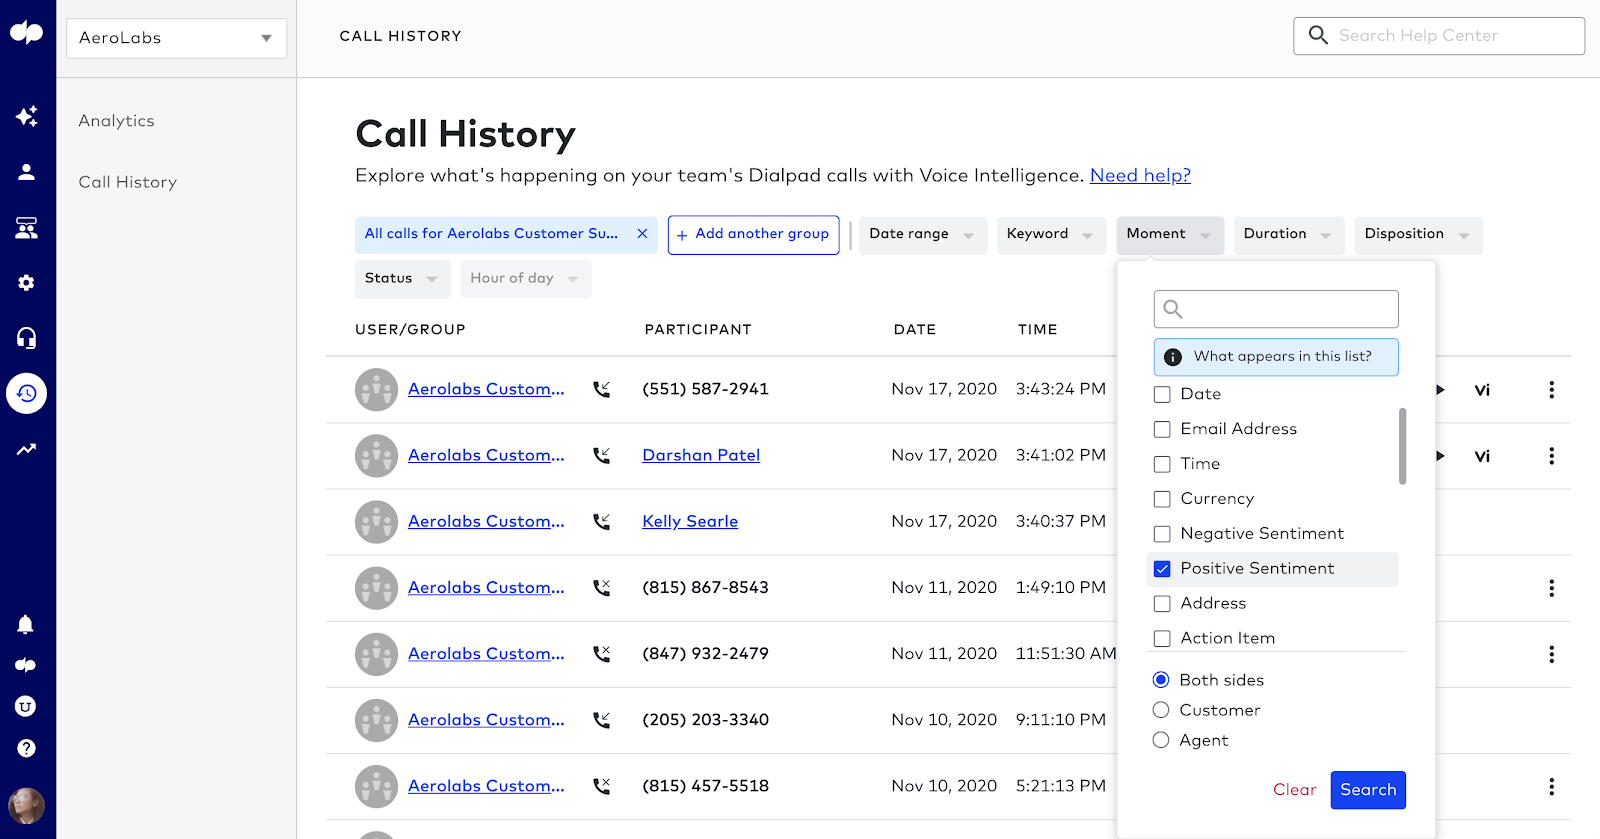Play the recording on the 3:43:24 PM row
Image resolution: width=1600 pixels, height=839 pixels.
(1441, 390)
